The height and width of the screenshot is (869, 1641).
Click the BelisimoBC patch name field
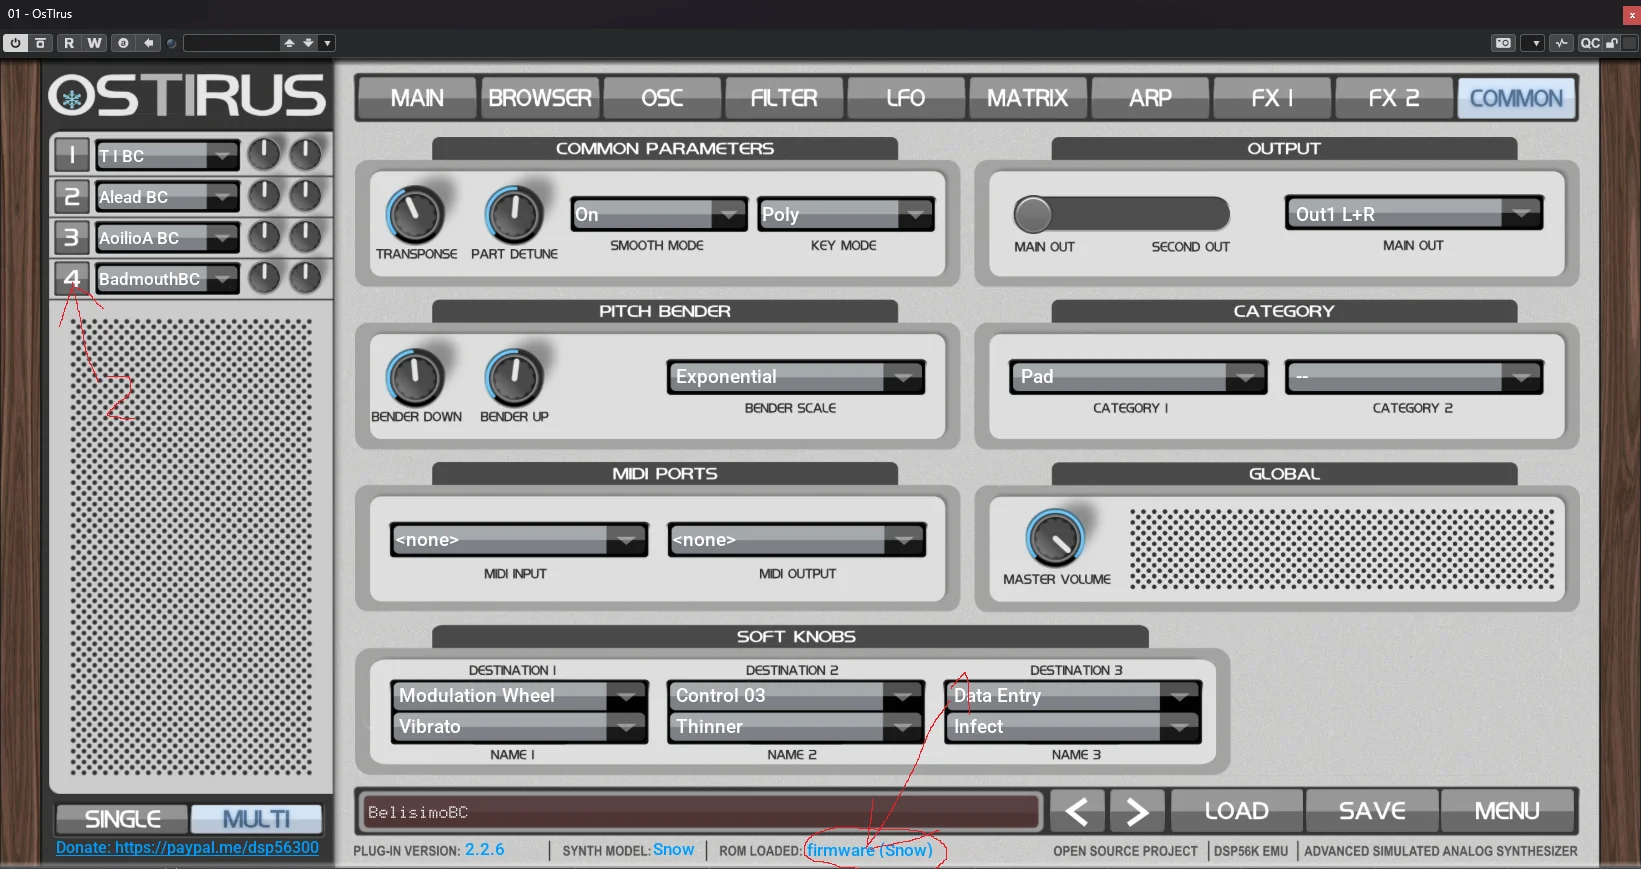click(x=700, y=812)
